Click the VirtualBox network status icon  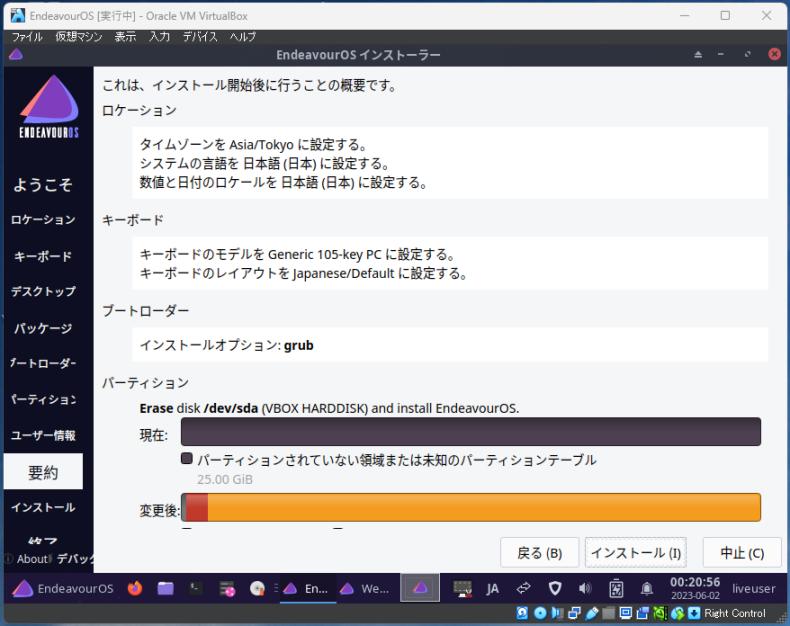click(x=574, y=613)
